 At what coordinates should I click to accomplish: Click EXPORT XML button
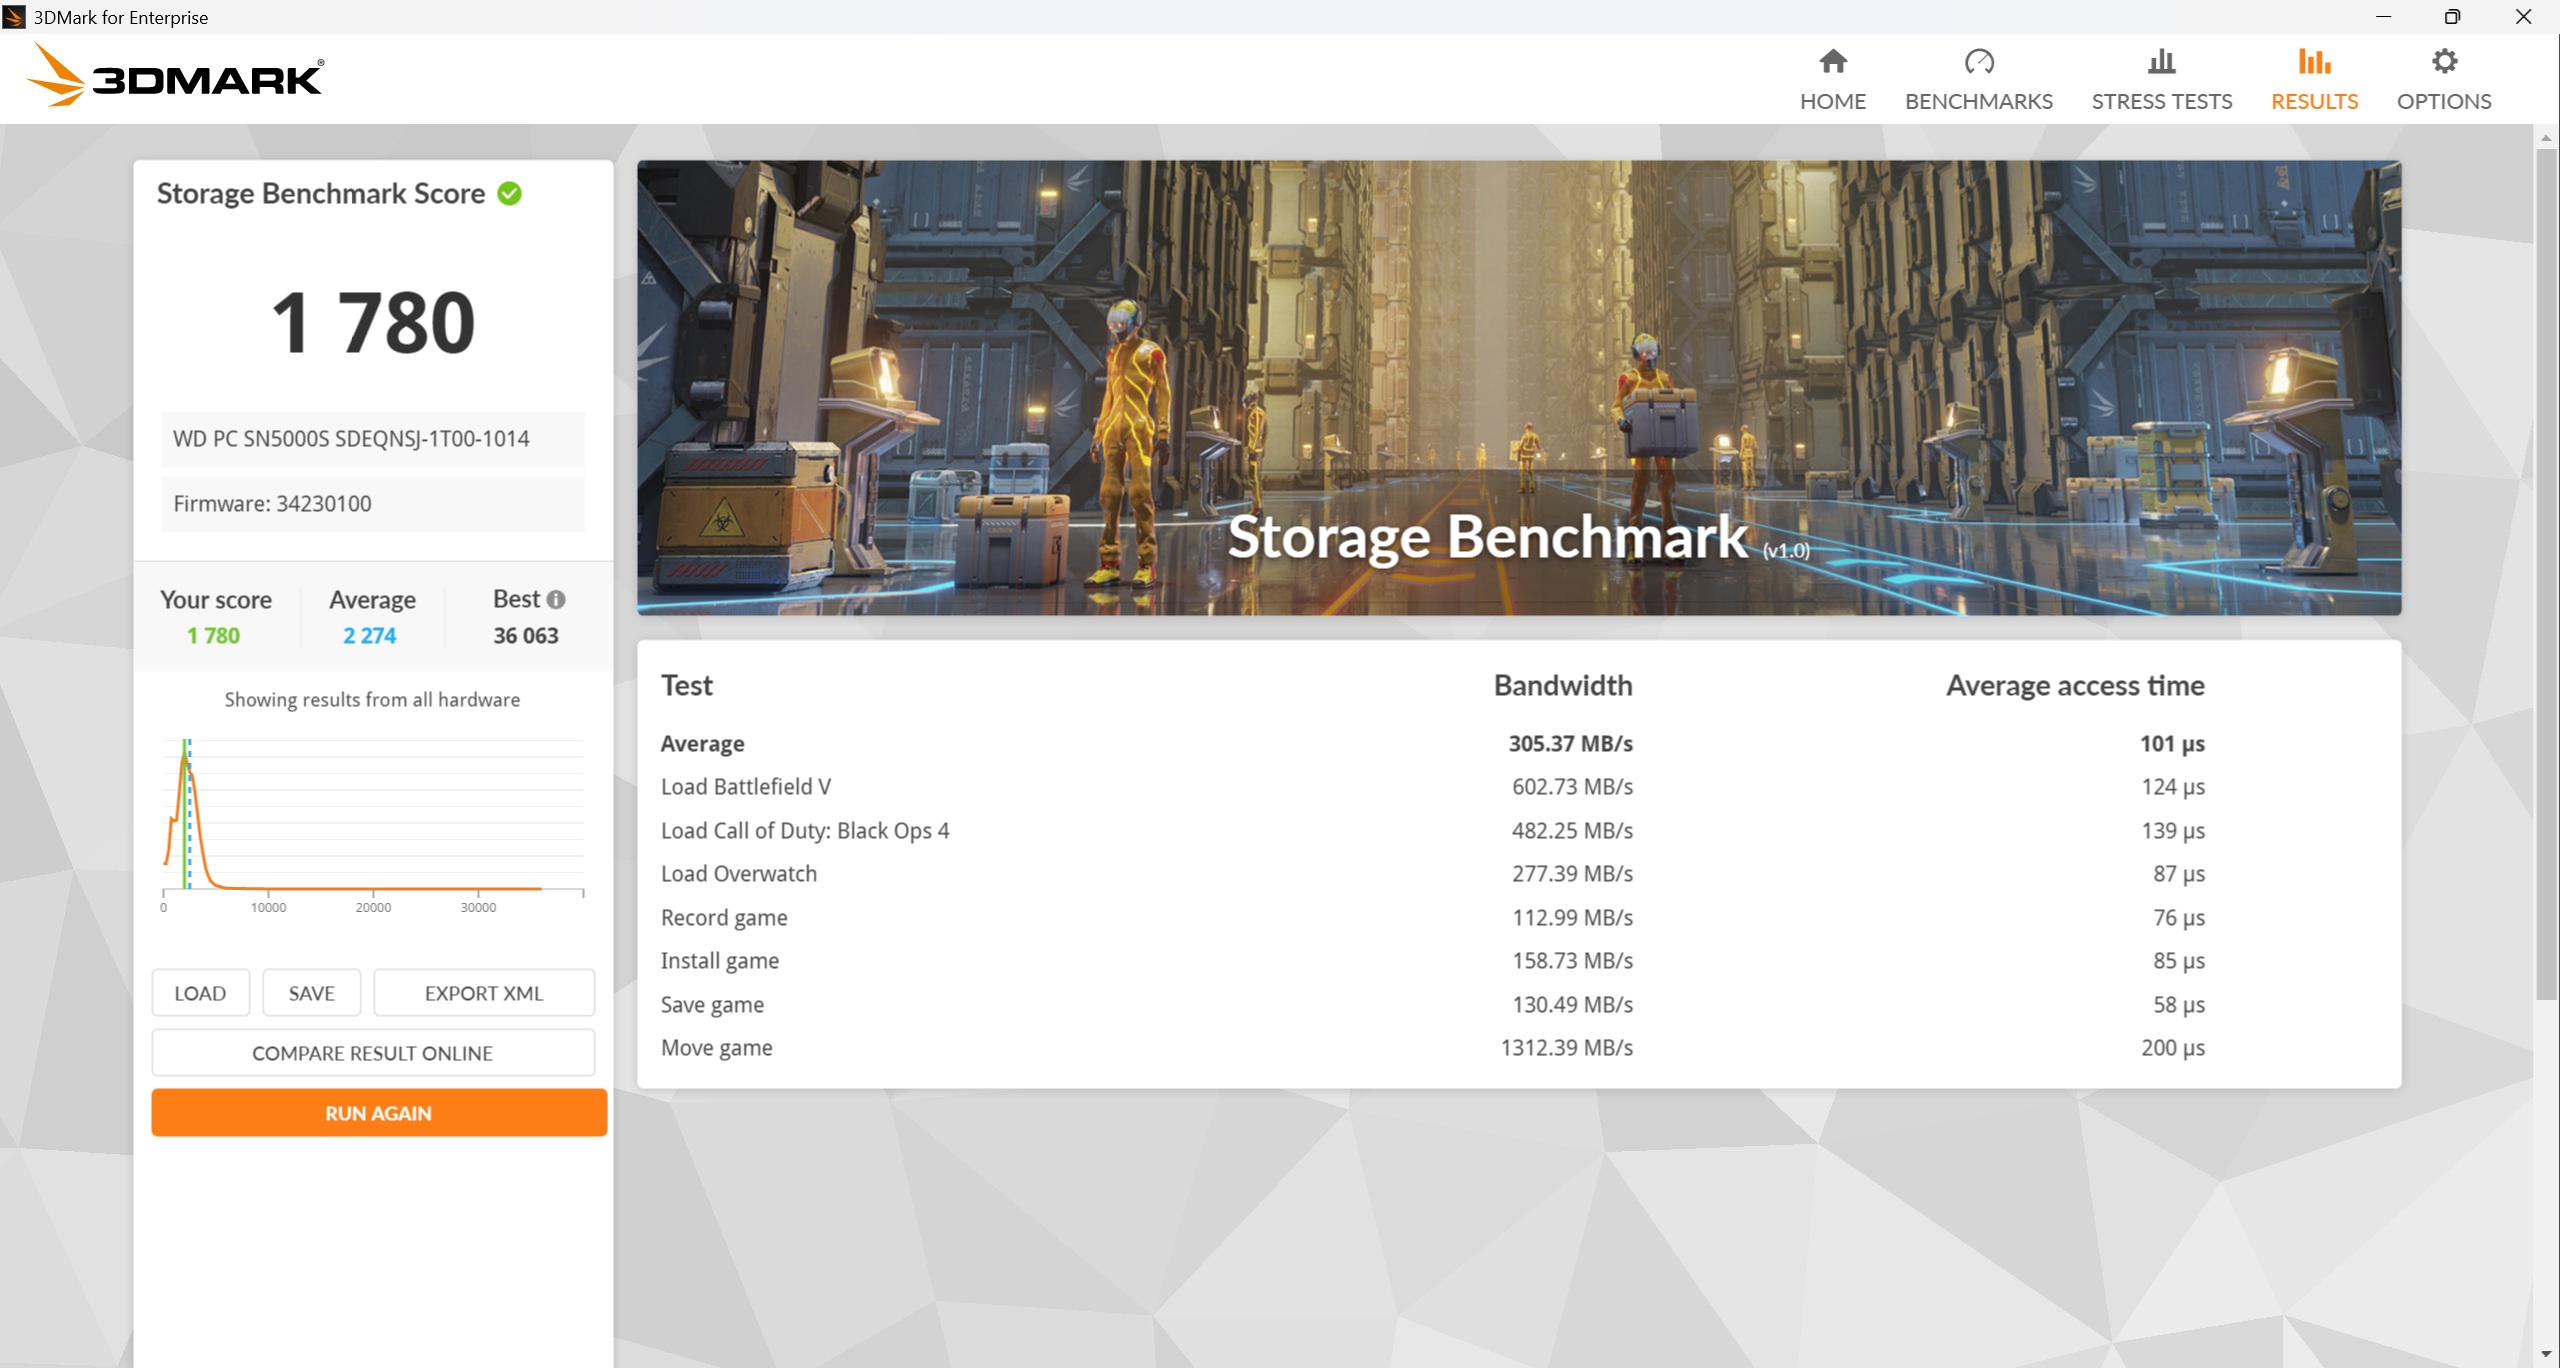[483, 993]
